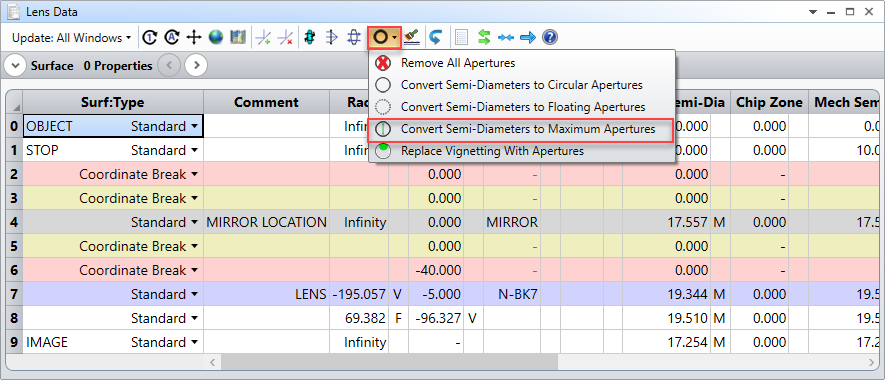This screenshot has width=885, height=380.
Task: Click the blue curved reverse arrow icon
Action: [x=435, y=38]
